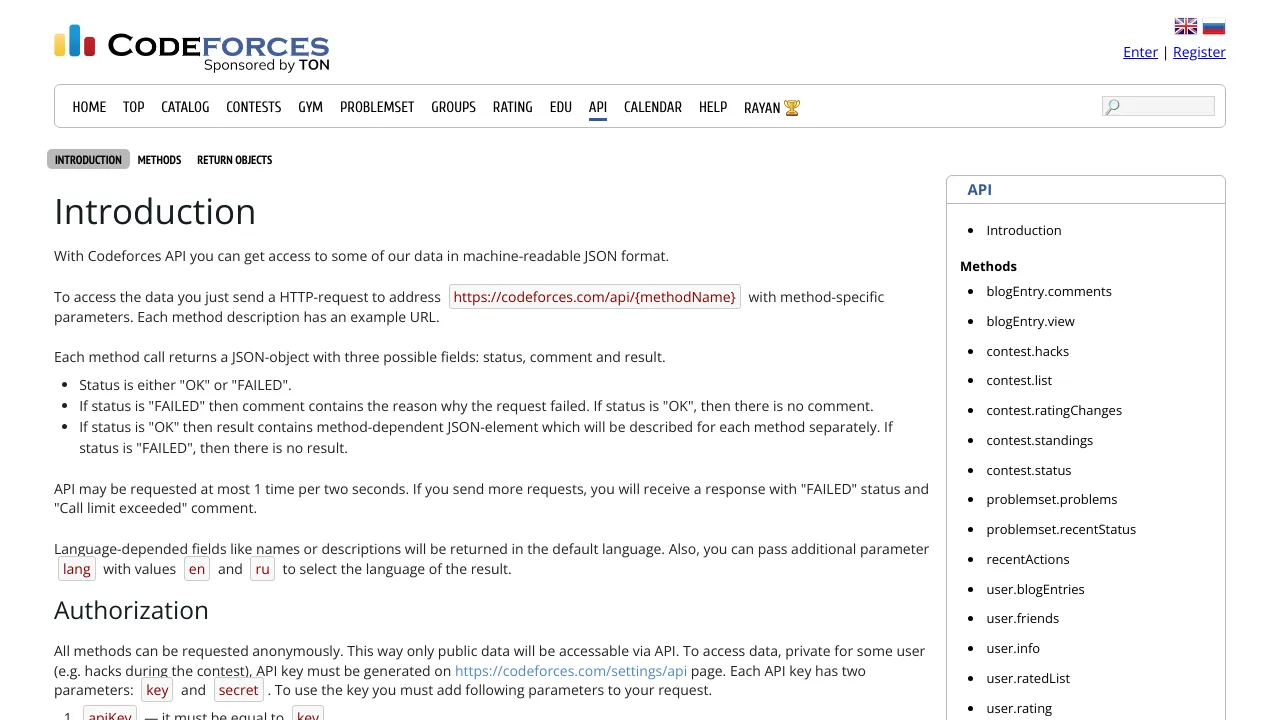Open user.ratedList method in sidebar
Image resolution: width=1280 pixels, height=720 pixels.
pyautogui.click(x=1028, y=678)
